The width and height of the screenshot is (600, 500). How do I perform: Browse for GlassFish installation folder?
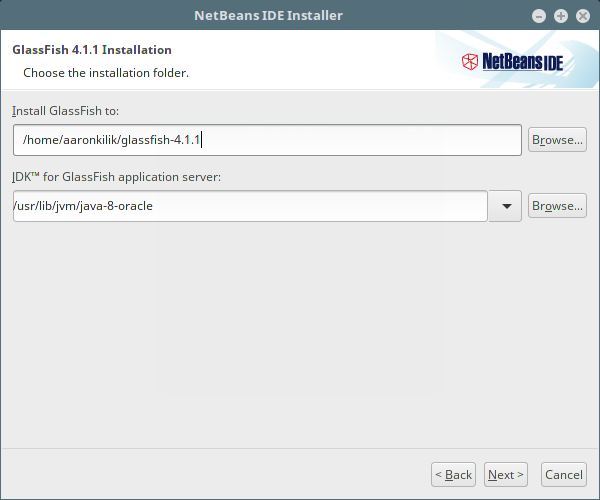[557, 140]
